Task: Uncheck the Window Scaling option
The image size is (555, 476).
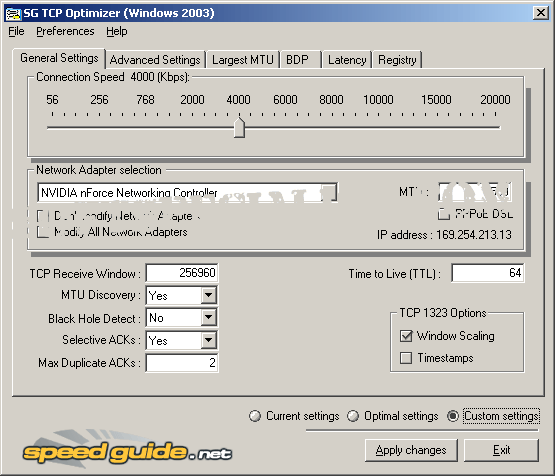Action: click(x=406, y=336)
